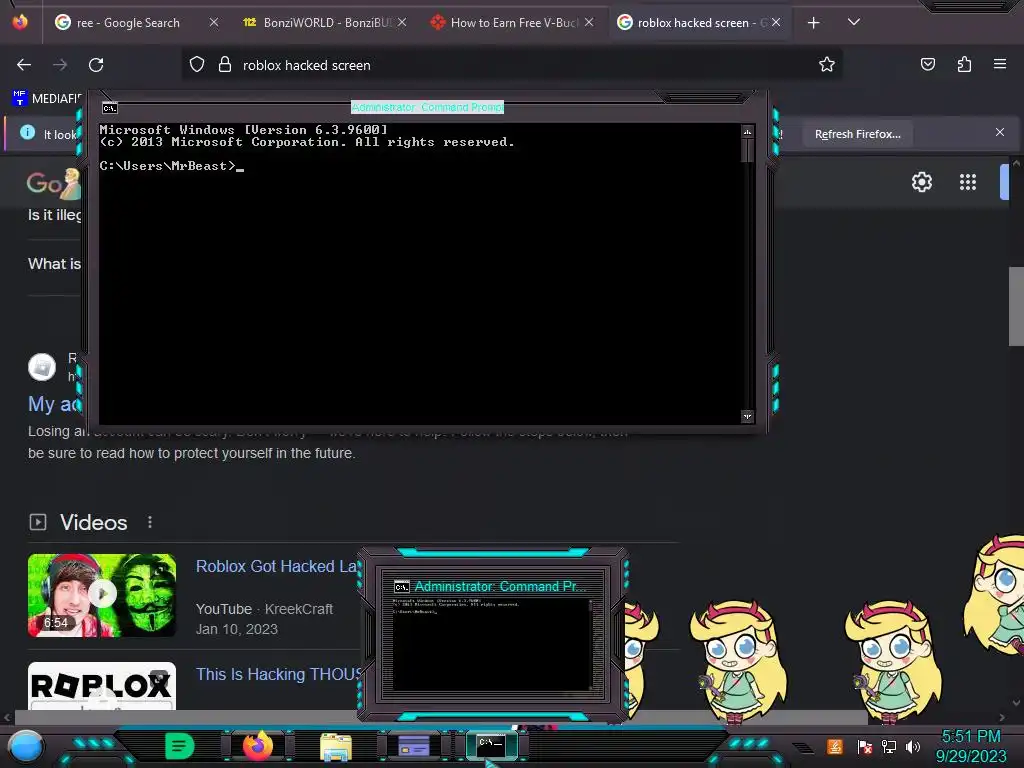Open File Explorer from the taskbar

(x=336, y=746)
